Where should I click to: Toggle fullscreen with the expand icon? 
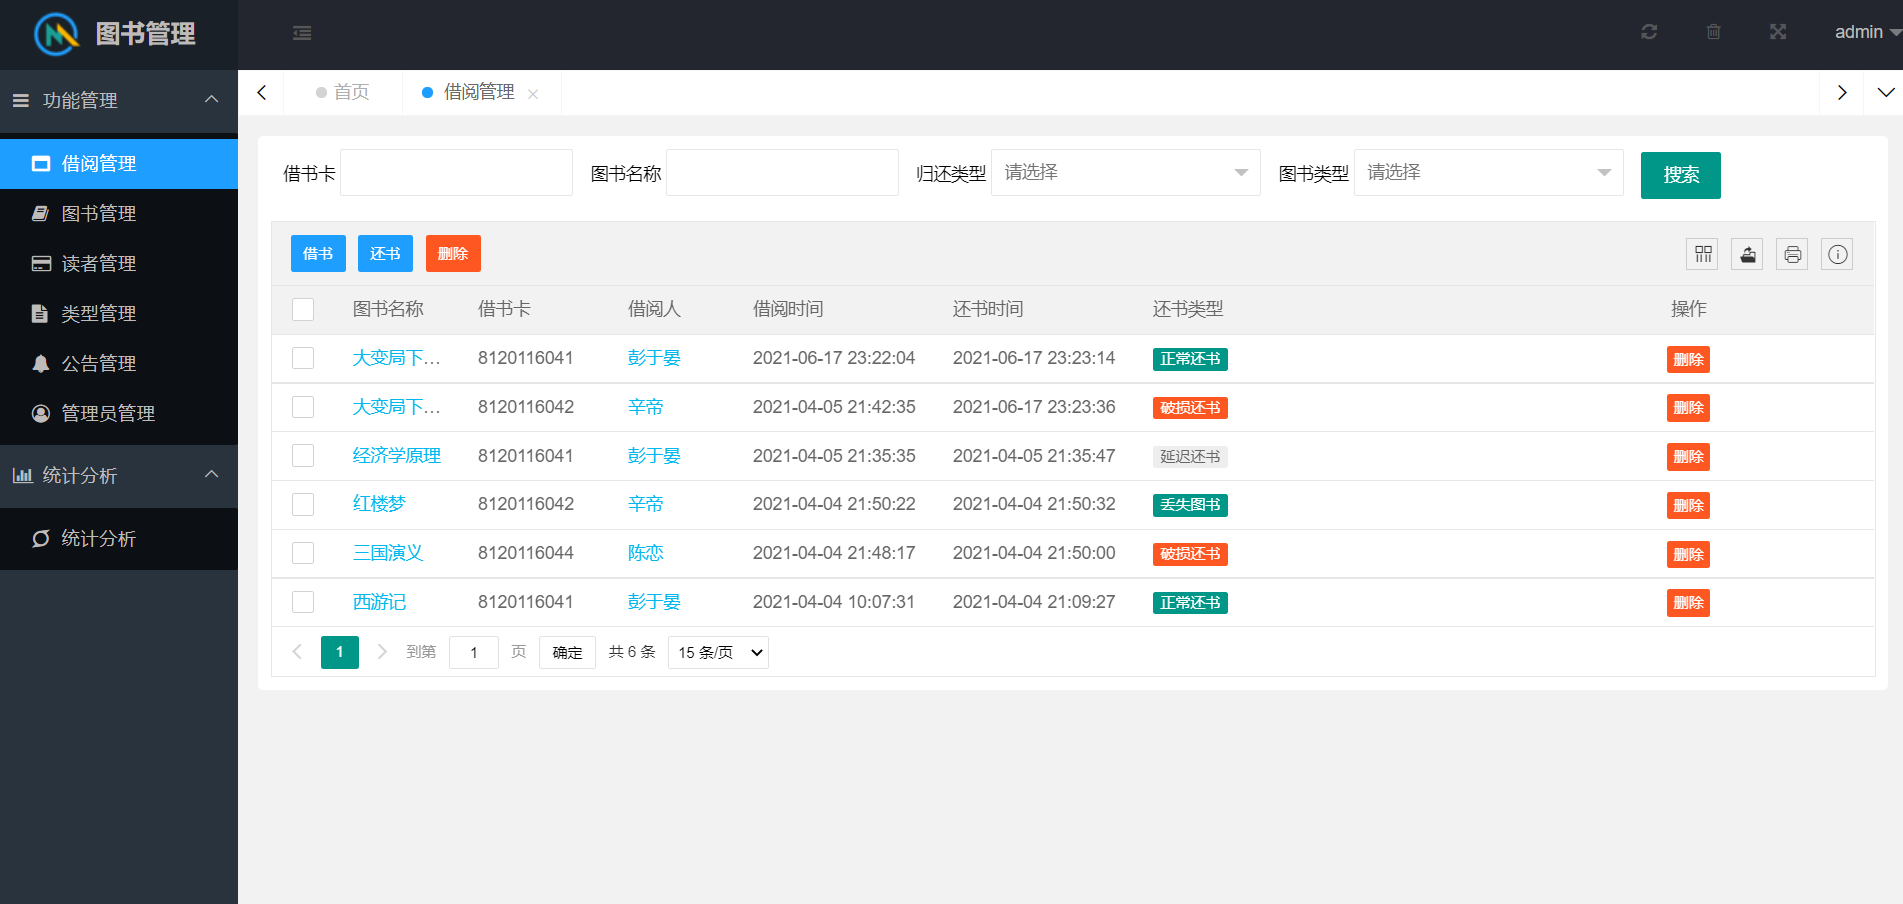pos(1777,32)
